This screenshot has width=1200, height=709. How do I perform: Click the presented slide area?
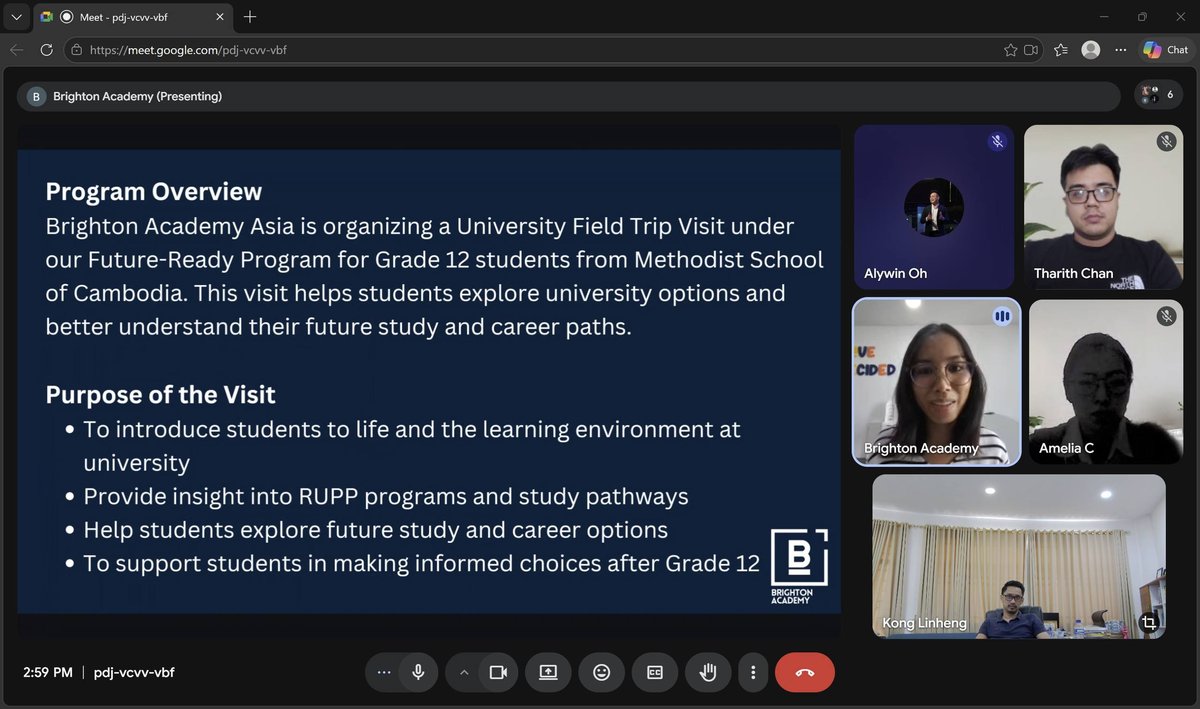point(429,381)
